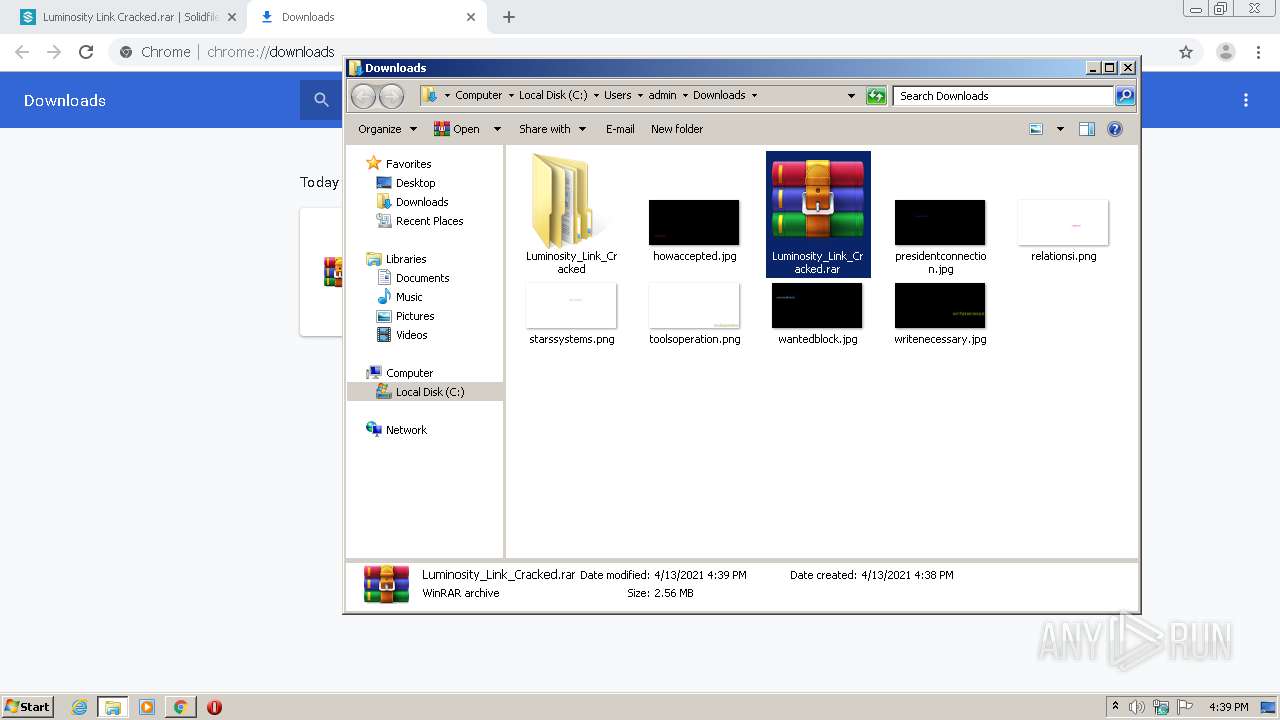This screenshot has width=1280, height=720.
Task: Bookmark this page with star icon
Action: coord(1186,52)
